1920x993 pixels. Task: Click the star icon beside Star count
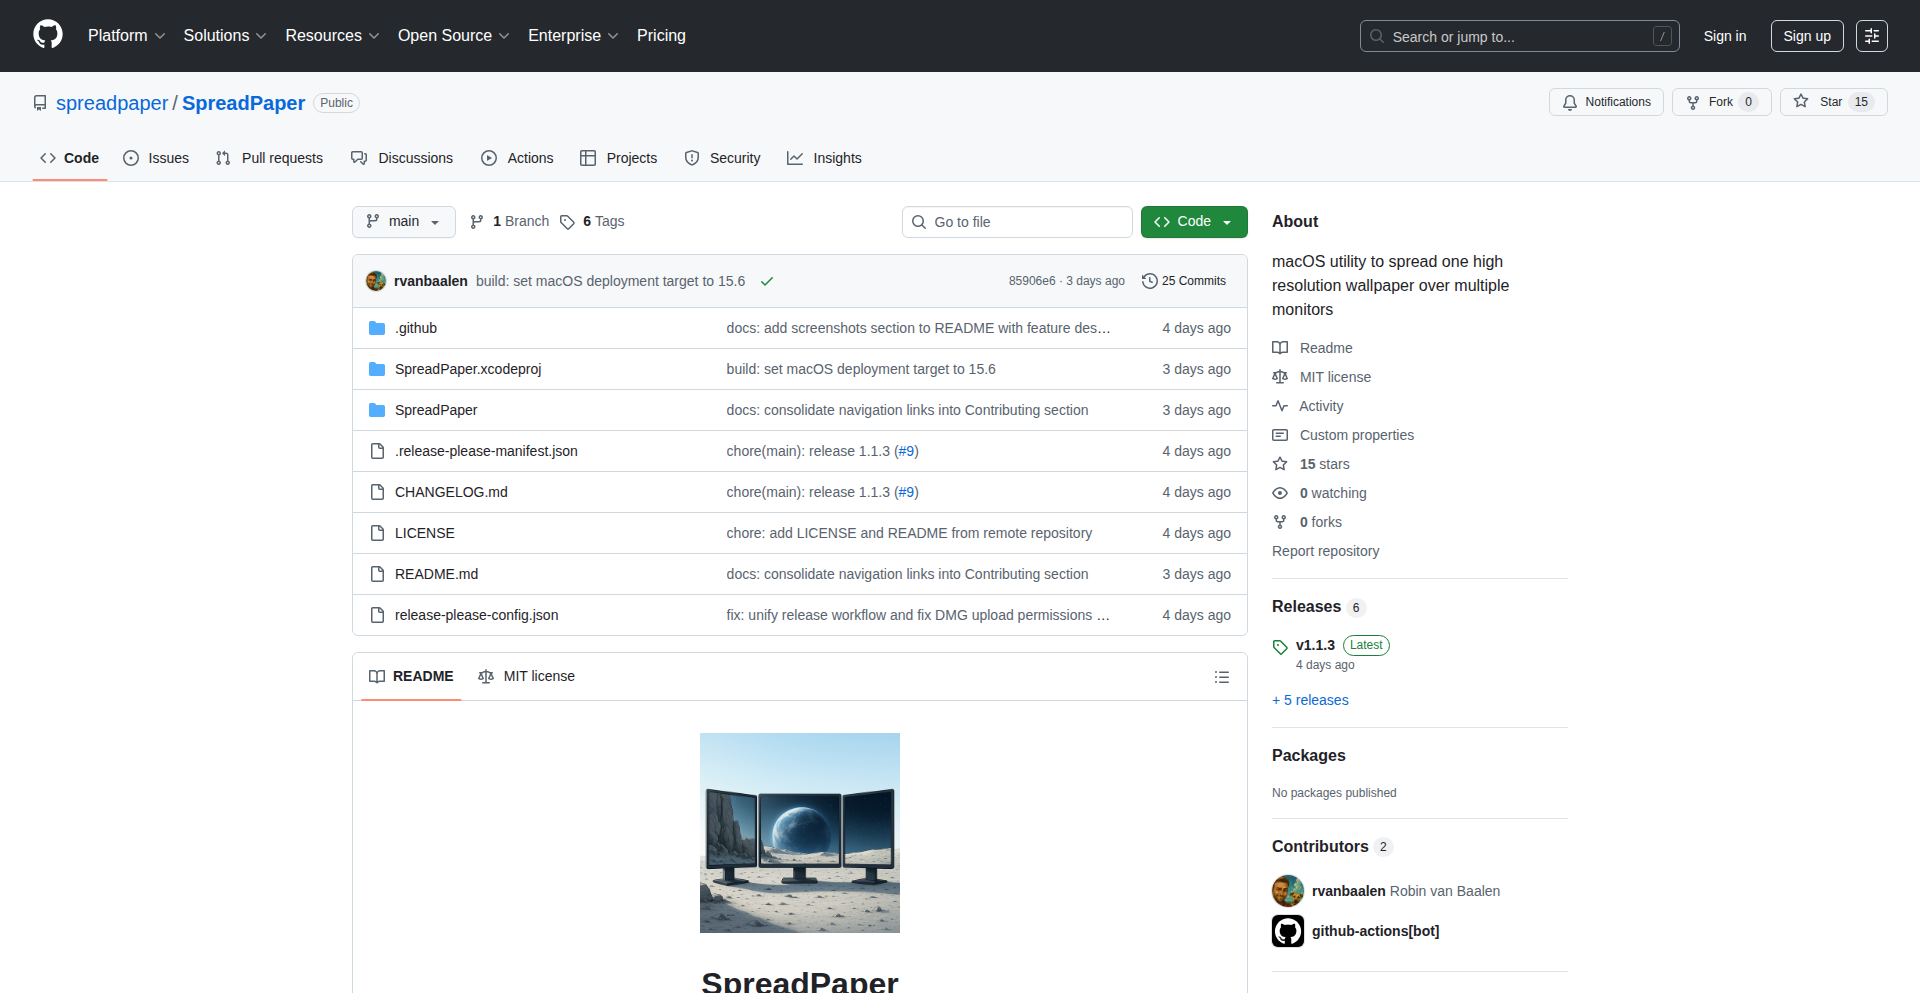coord(1801,101)
